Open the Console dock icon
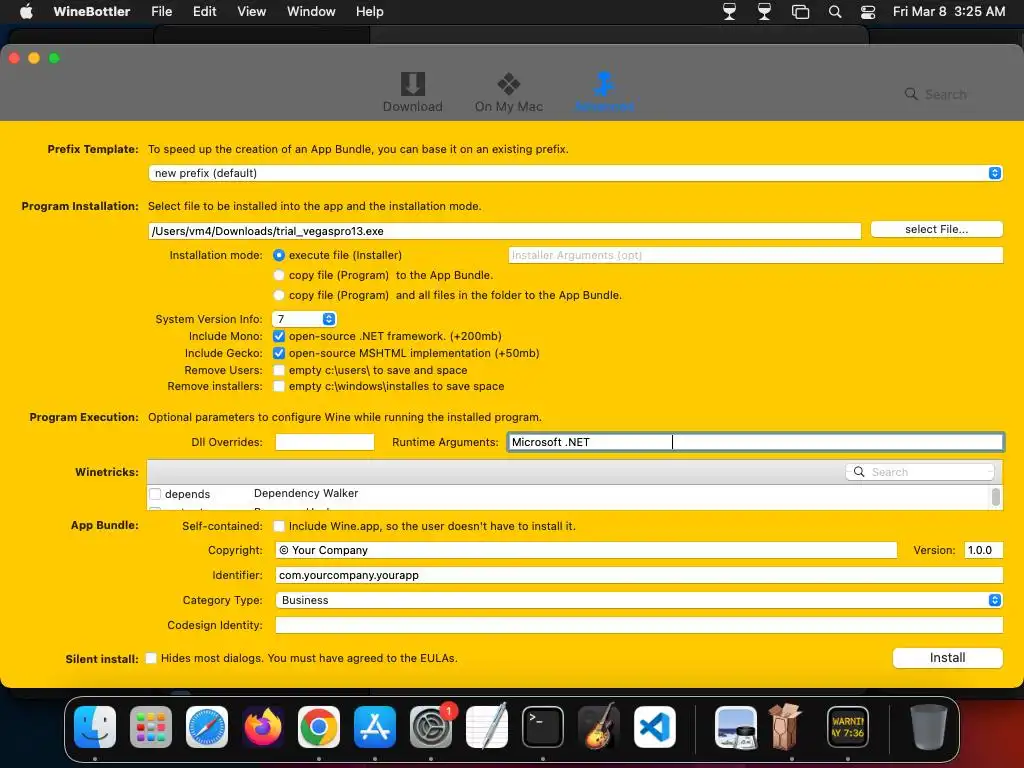Screen dimensions: 1024x768 (848, 727)
